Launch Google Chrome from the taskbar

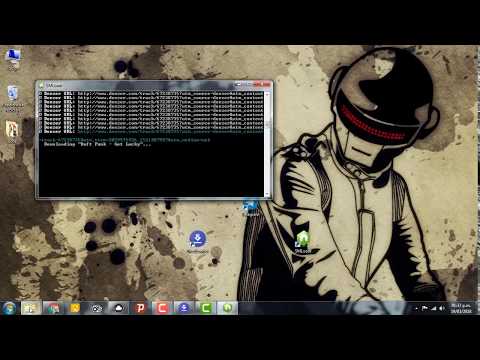click(x=53, y=308)
